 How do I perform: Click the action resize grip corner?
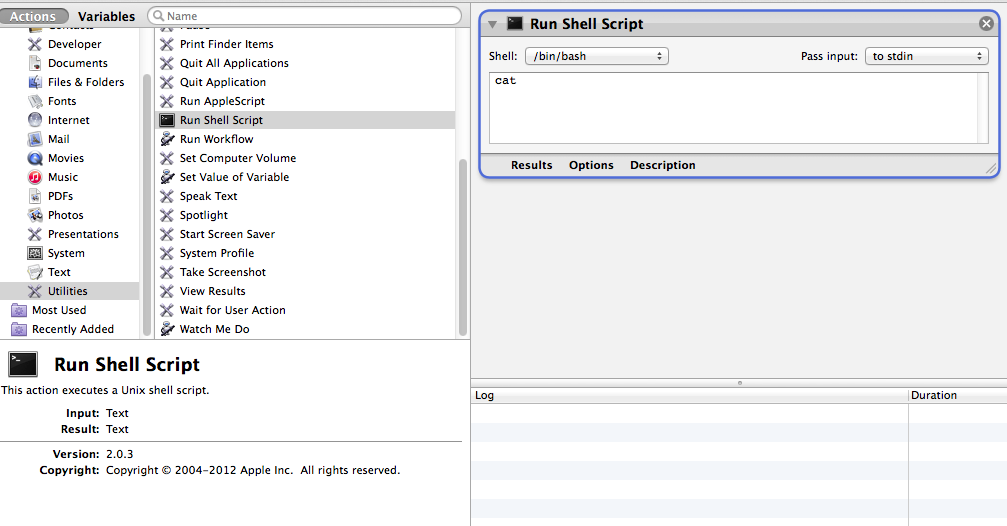[991, 168]
